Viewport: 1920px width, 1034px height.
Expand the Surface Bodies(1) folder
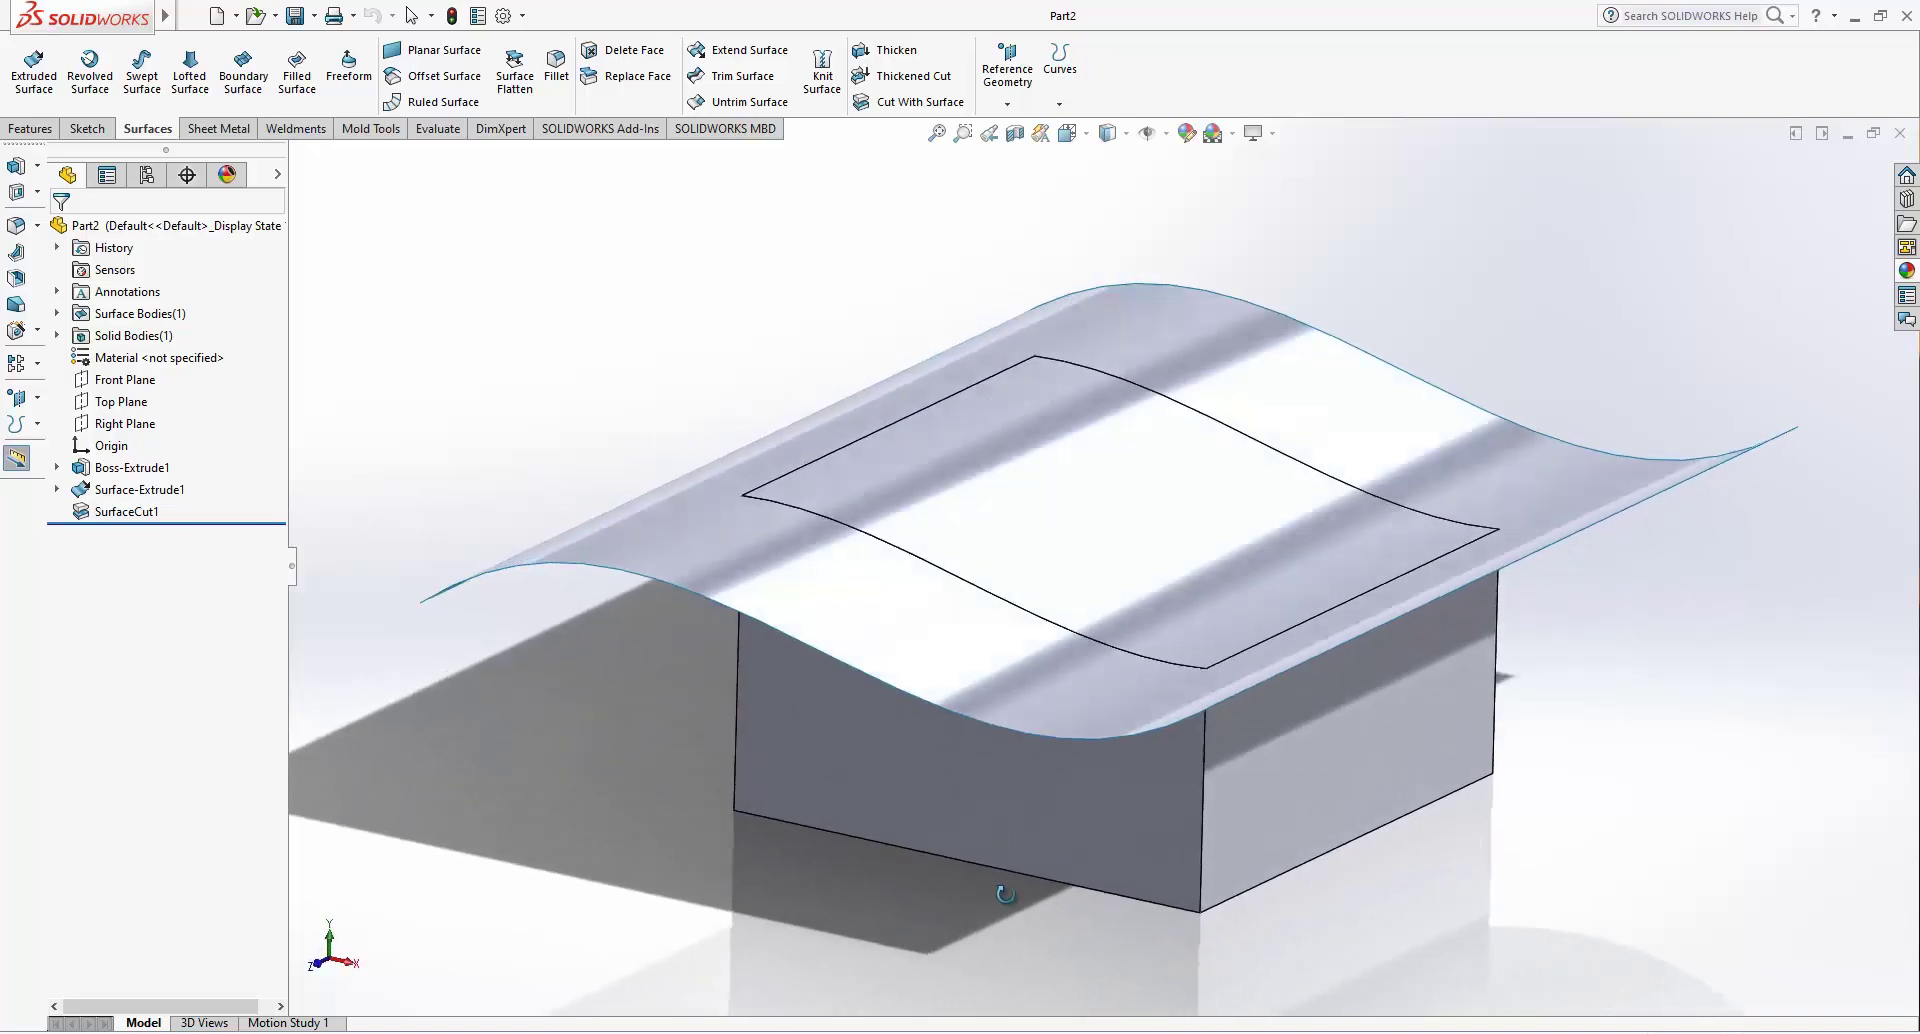click(x=57, y=314)
